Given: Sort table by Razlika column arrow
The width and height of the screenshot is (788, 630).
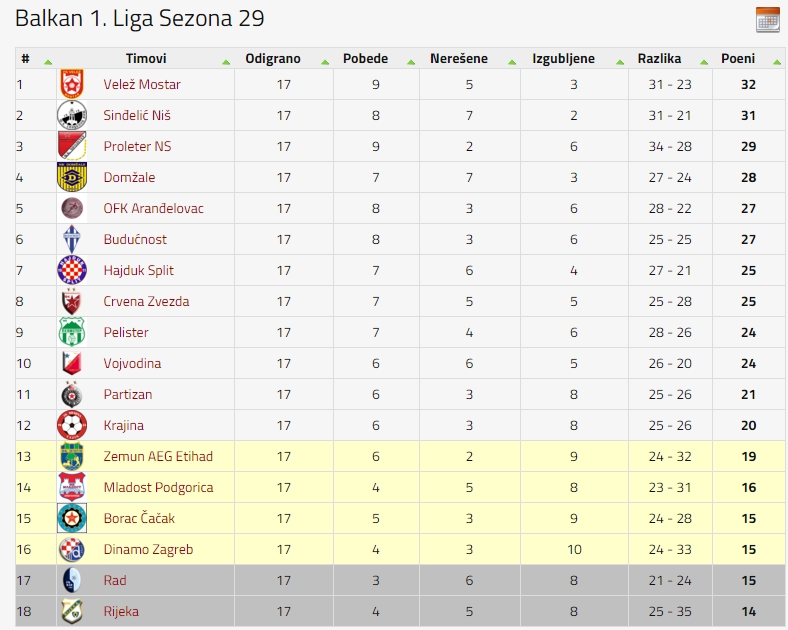Looking at the screenshot, I should tap(704, 62).
